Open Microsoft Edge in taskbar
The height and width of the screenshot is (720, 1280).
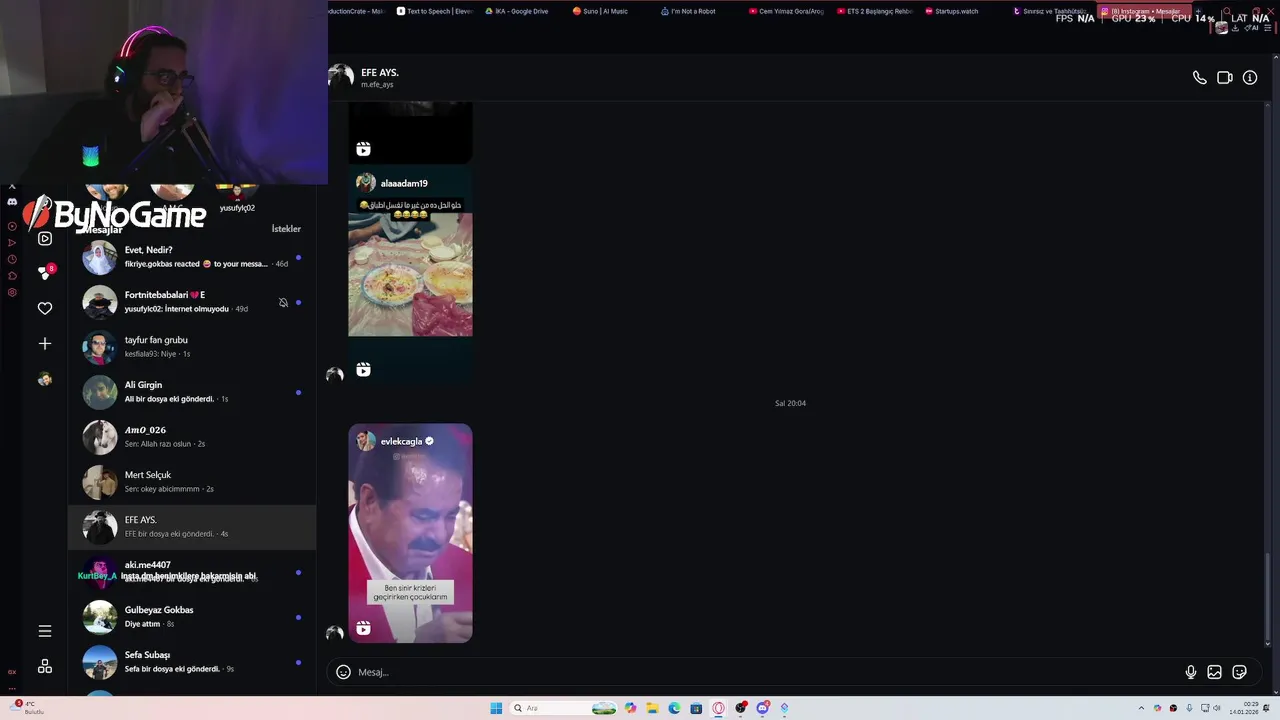tap(674, 708)
